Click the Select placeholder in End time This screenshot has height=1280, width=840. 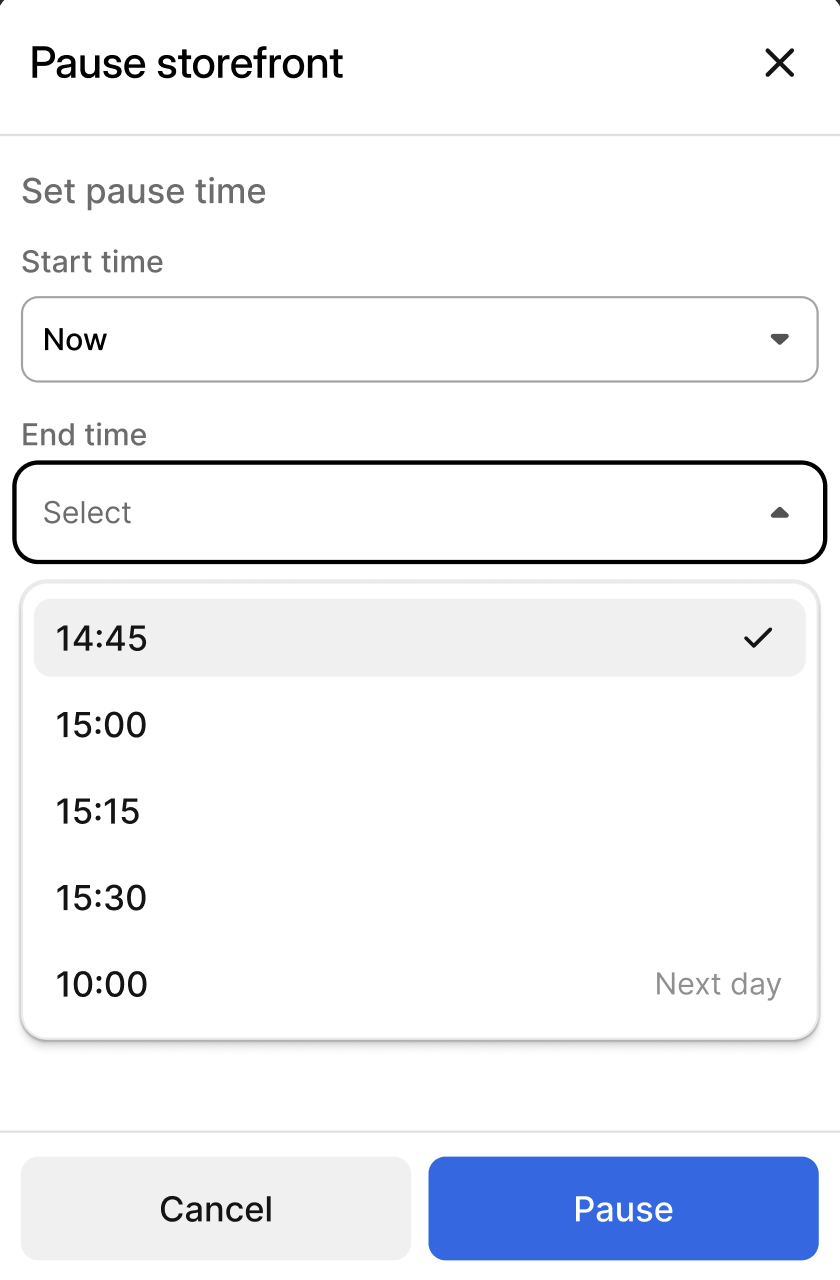(88, 513)
